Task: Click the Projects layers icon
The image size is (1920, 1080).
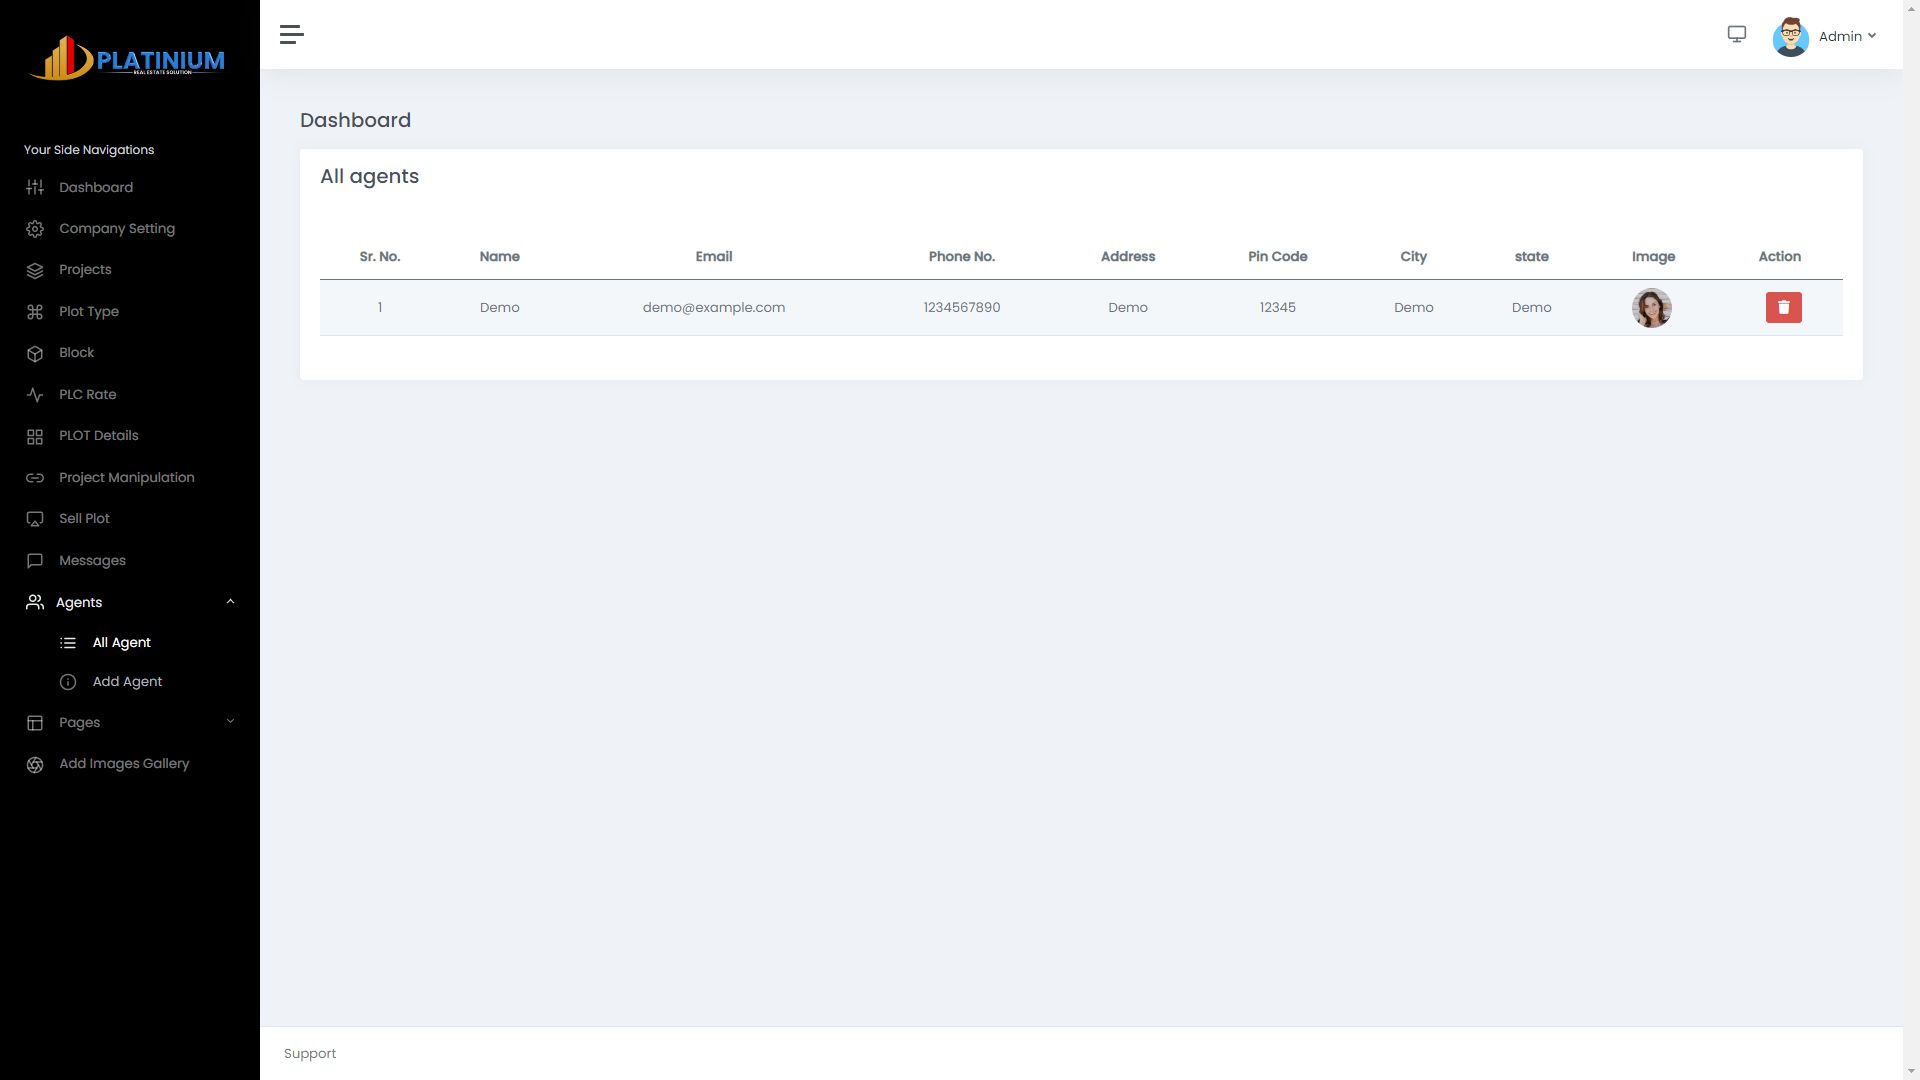Action: [35, 270]
